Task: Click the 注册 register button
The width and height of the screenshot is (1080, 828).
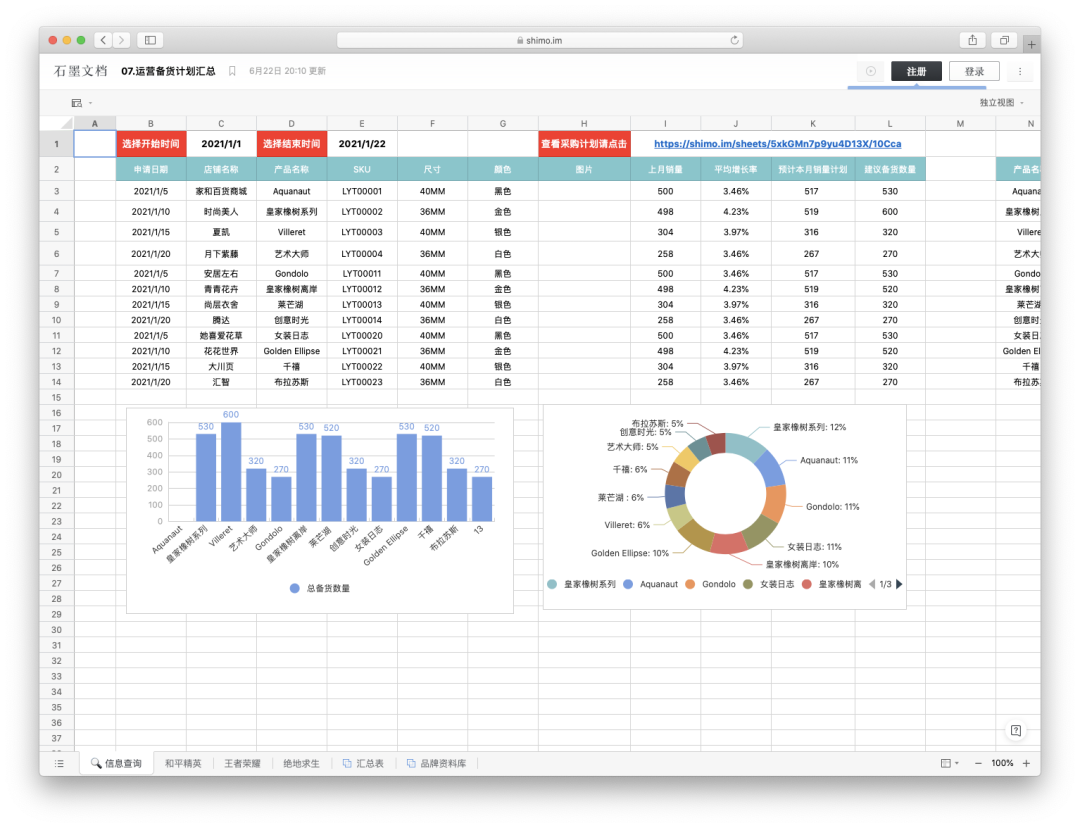Action: coord(916,71)
